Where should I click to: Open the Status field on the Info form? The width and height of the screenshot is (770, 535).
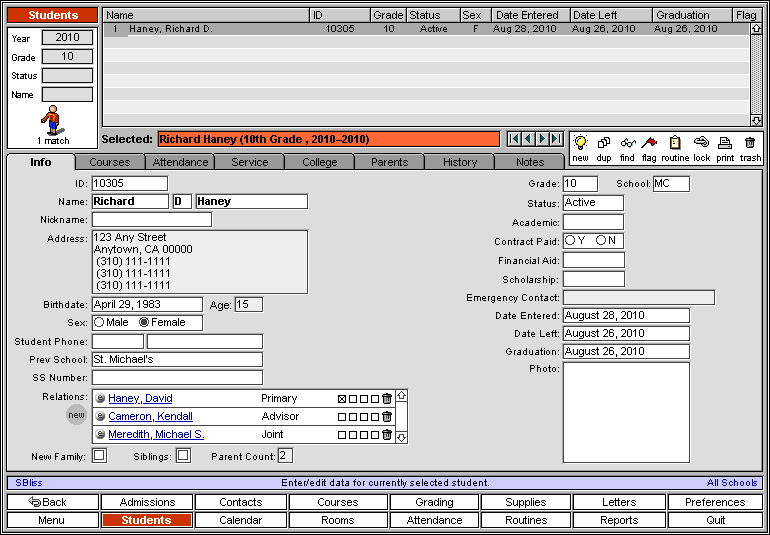point(593,203)
